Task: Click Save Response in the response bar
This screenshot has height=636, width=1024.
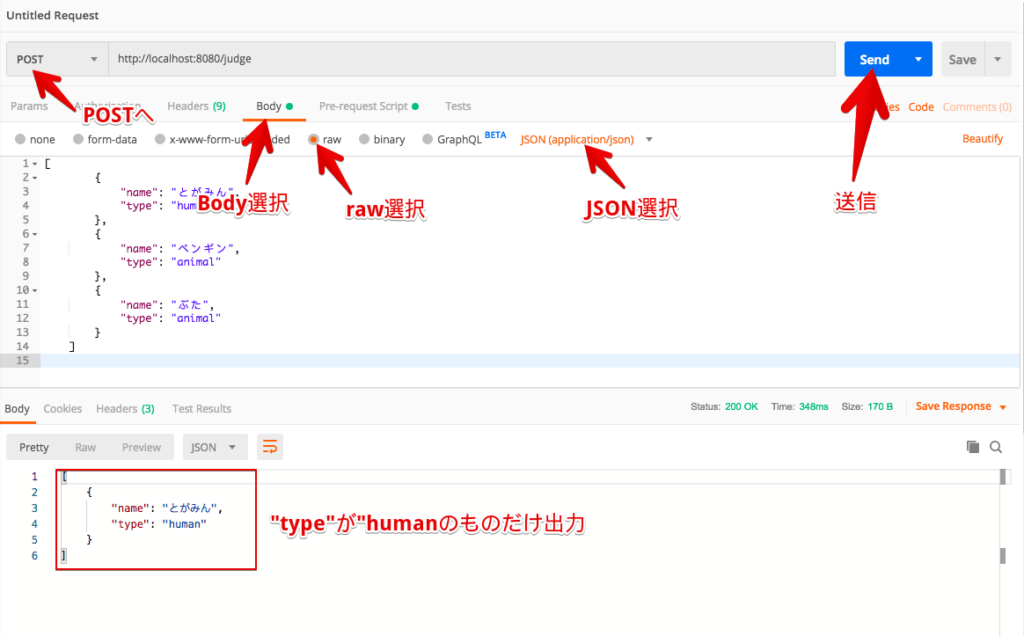Action: point(953,406)
